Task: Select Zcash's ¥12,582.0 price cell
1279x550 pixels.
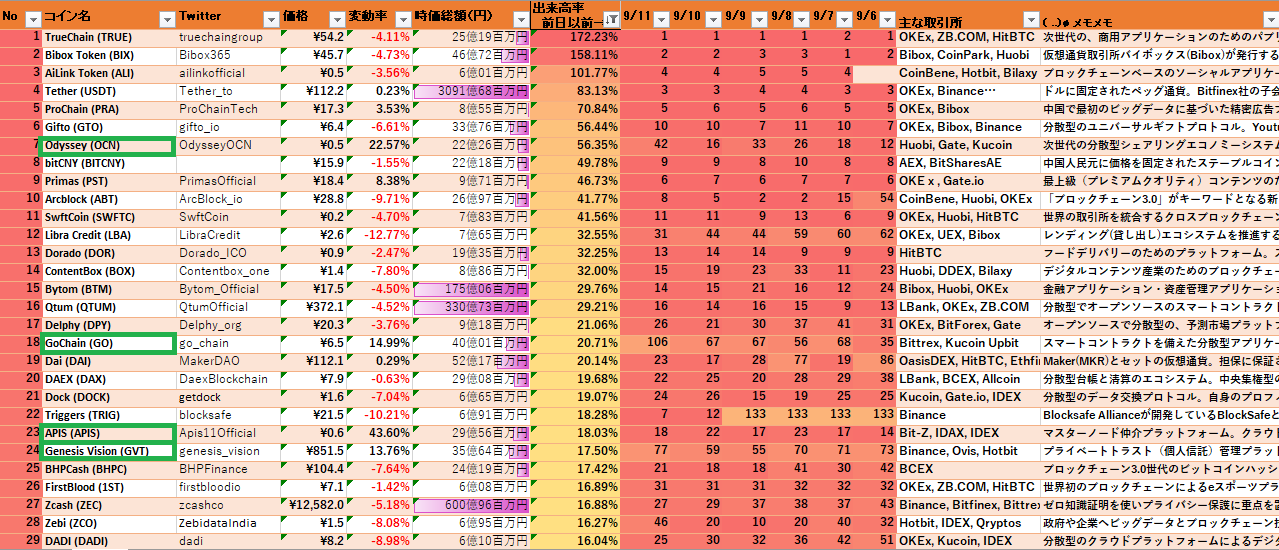Action: coord(313,505)
